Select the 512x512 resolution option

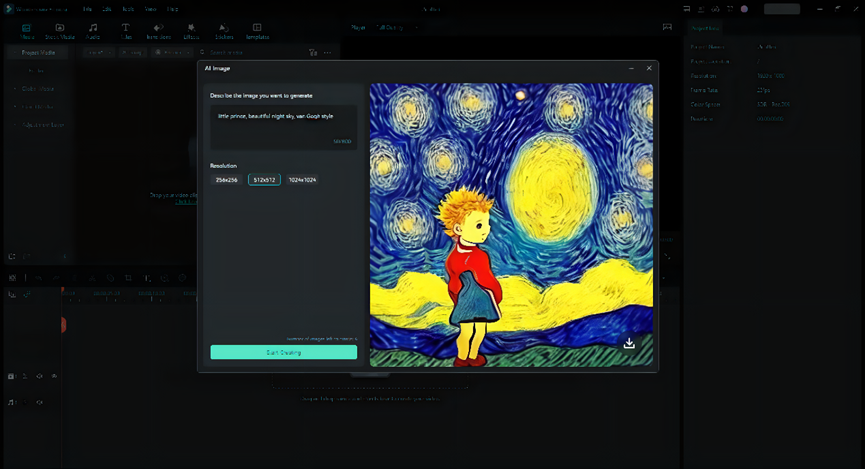click(264, 180)
